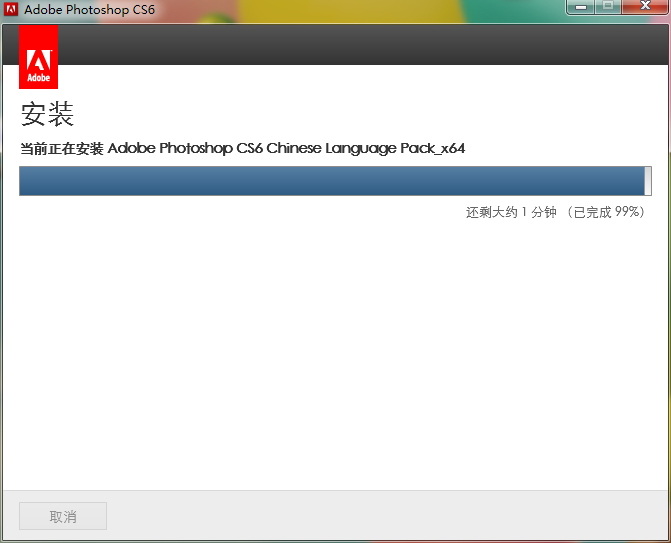Click the Photoshop title bar app icon
671x543 pixels.
[11, 9]
